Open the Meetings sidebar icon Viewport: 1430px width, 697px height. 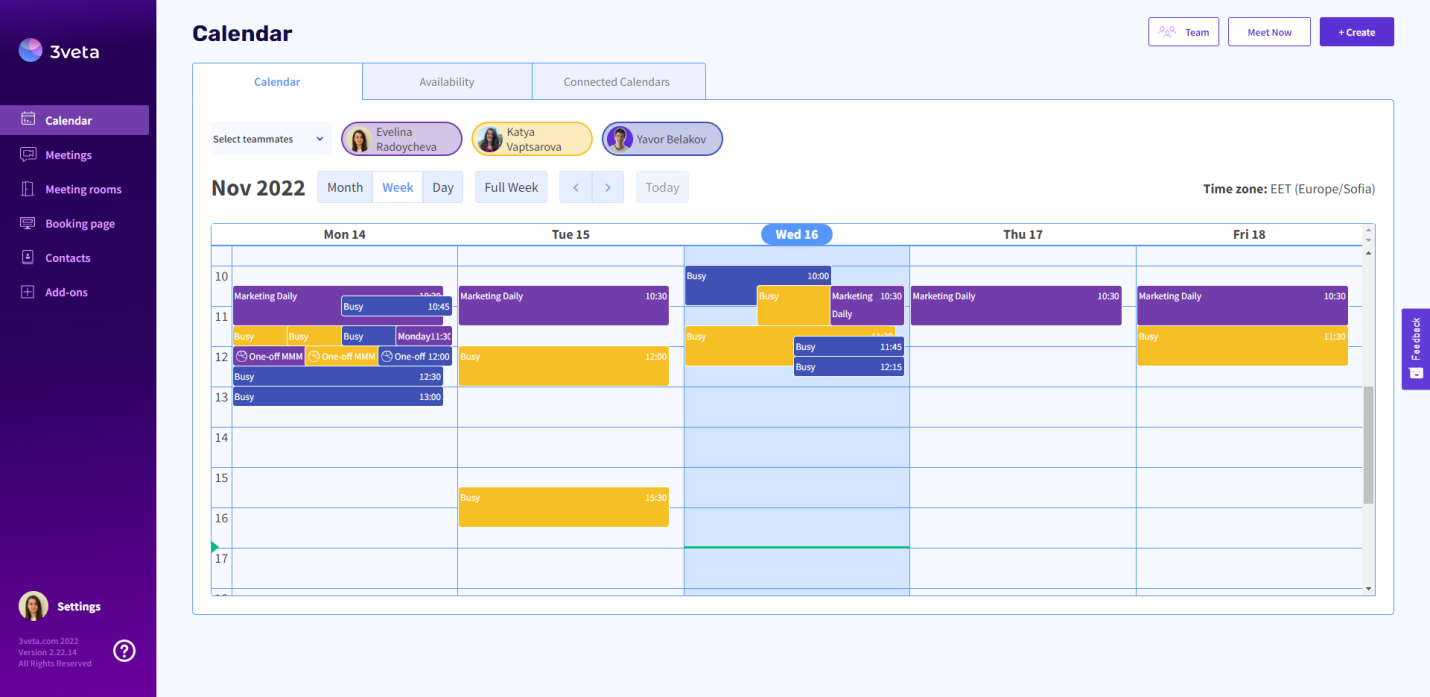coord(29,154)
